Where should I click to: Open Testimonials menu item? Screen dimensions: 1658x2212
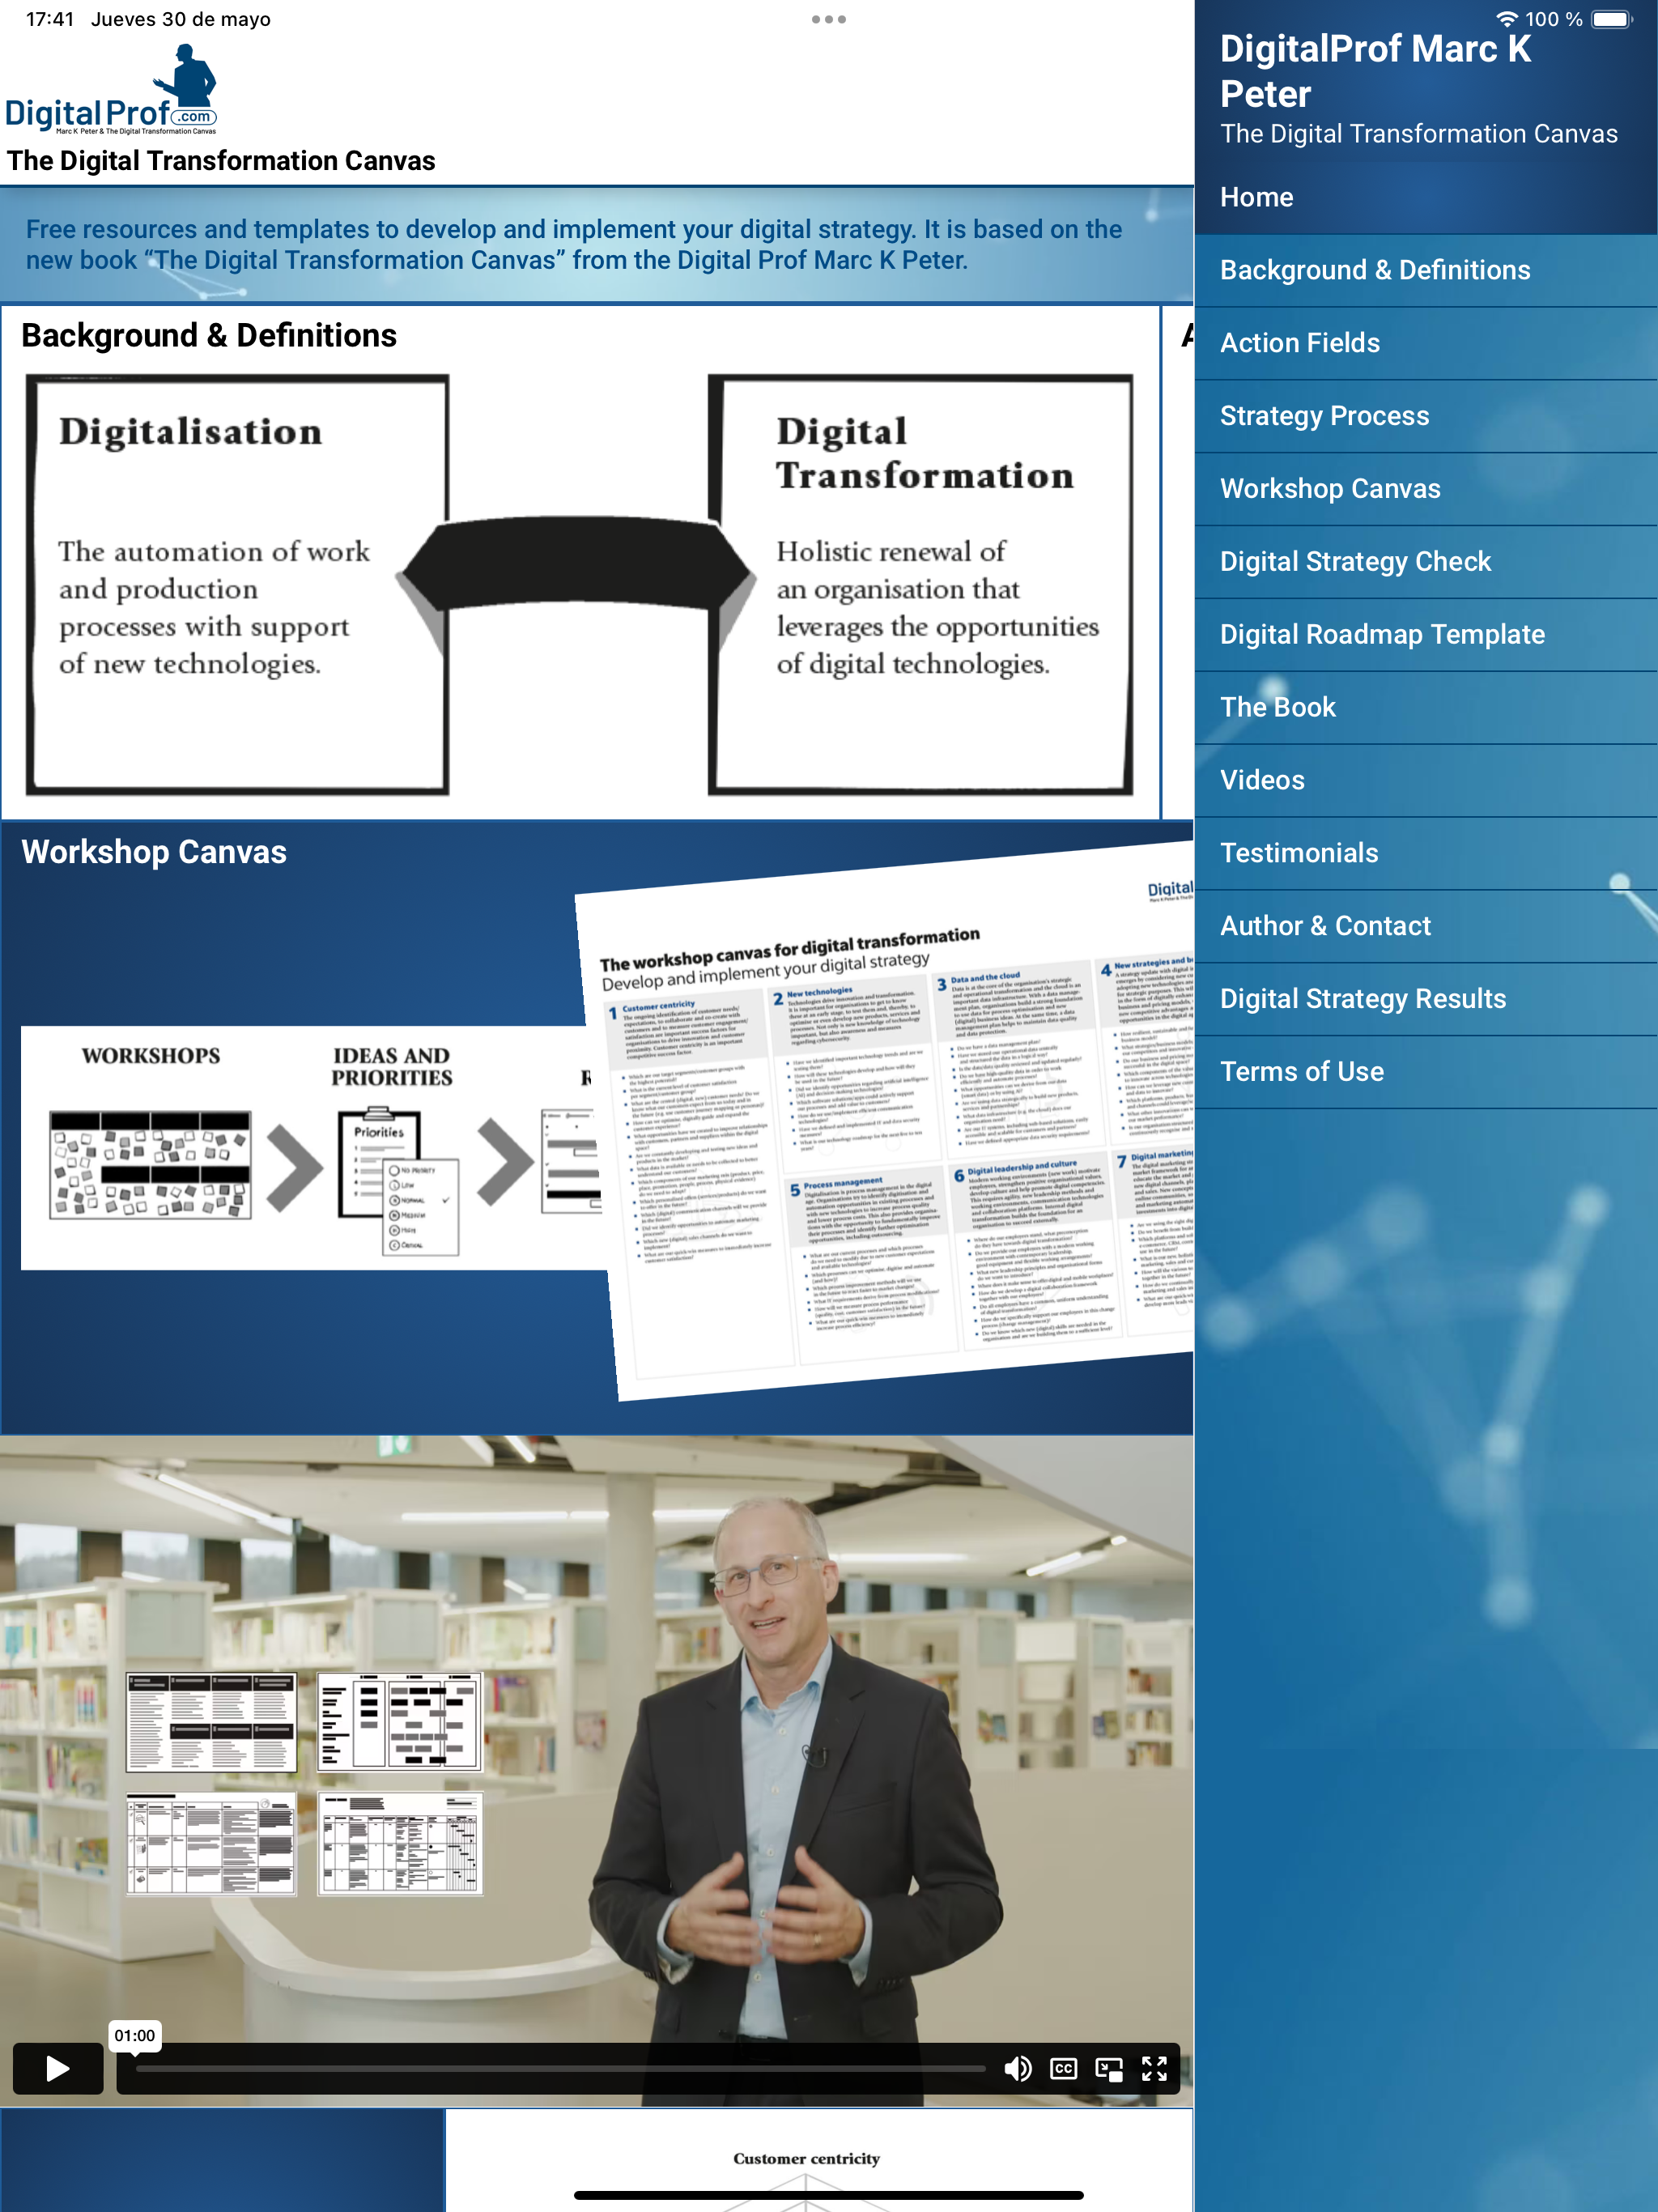coord(1426,853)
